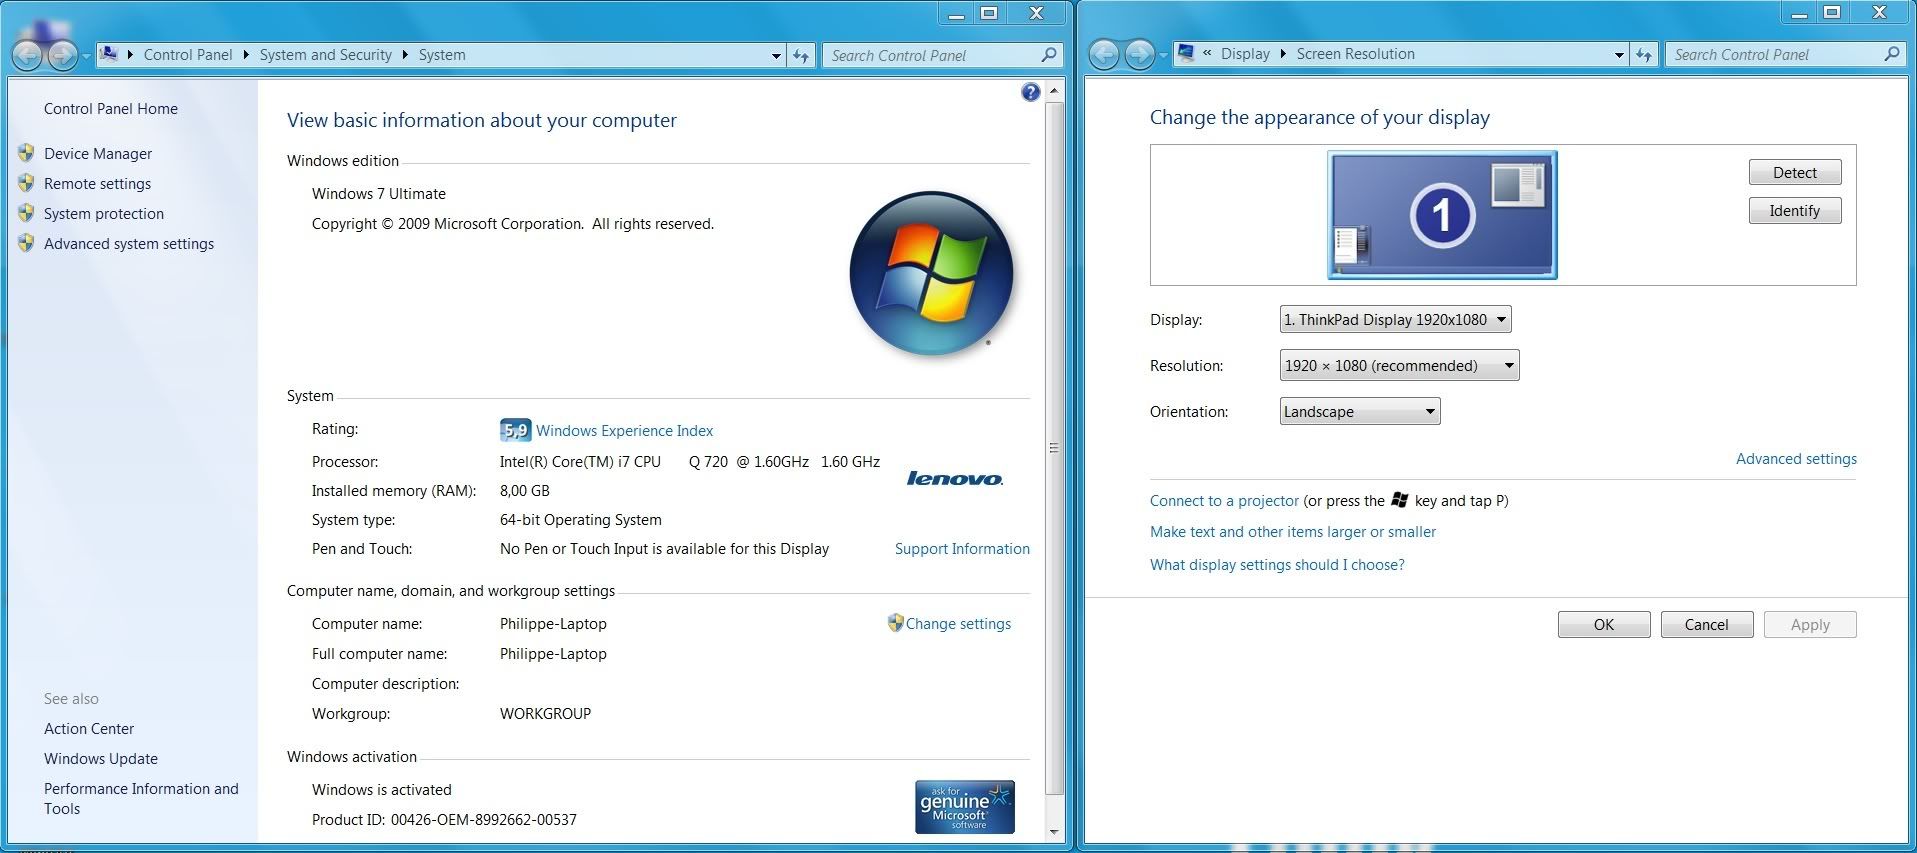Click the display icon in Screen Resolution address bar

(1185, 53)
